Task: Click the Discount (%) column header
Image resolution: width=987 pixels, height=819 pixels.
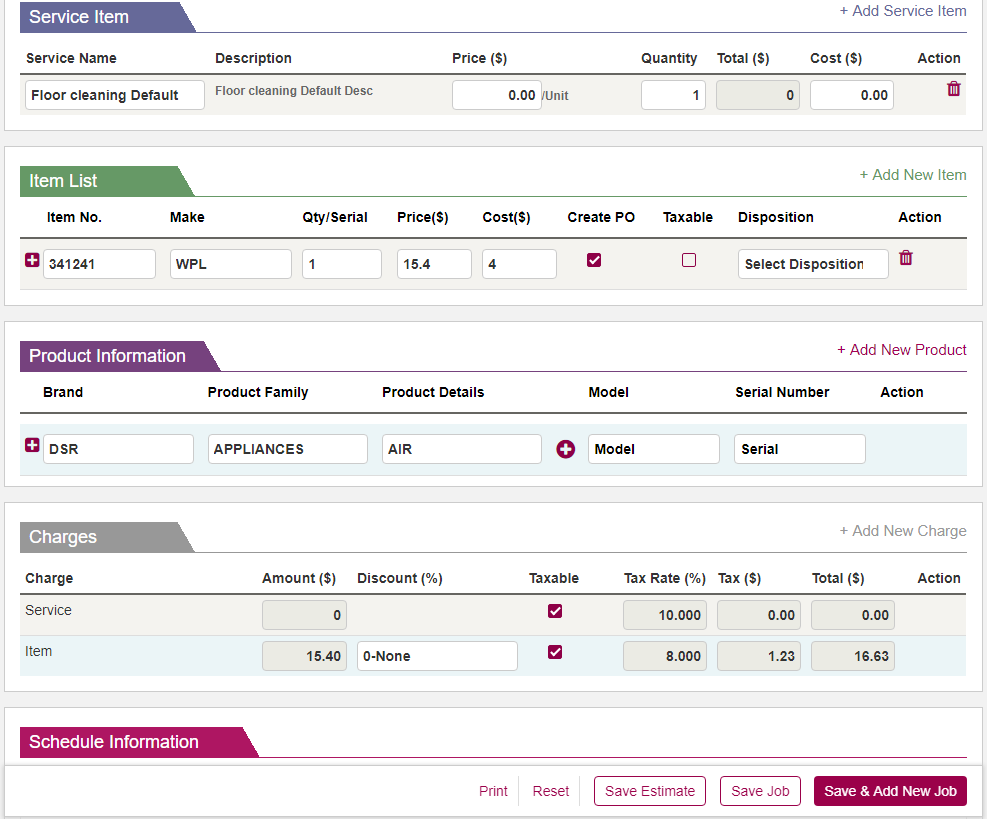Action: (400, 579)
